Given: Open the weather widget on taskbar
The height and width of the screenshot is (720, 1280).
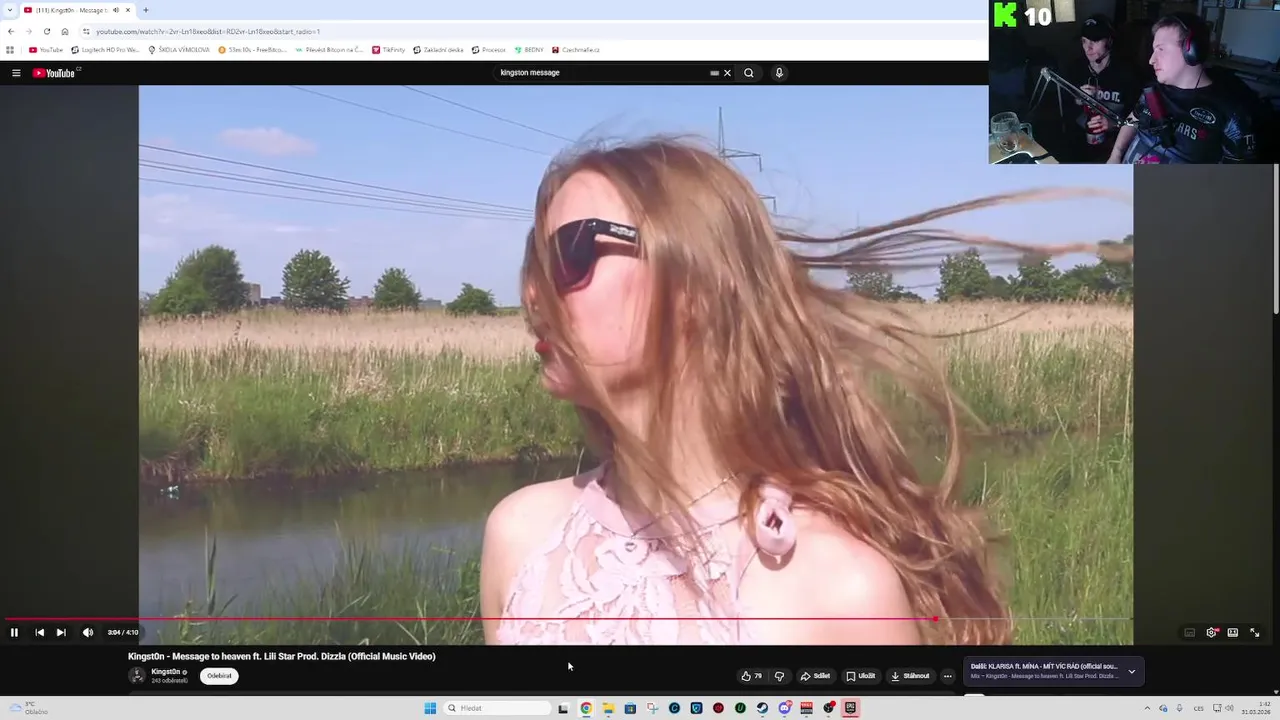Looking at the screenshot, I should (x=28, y=708).
